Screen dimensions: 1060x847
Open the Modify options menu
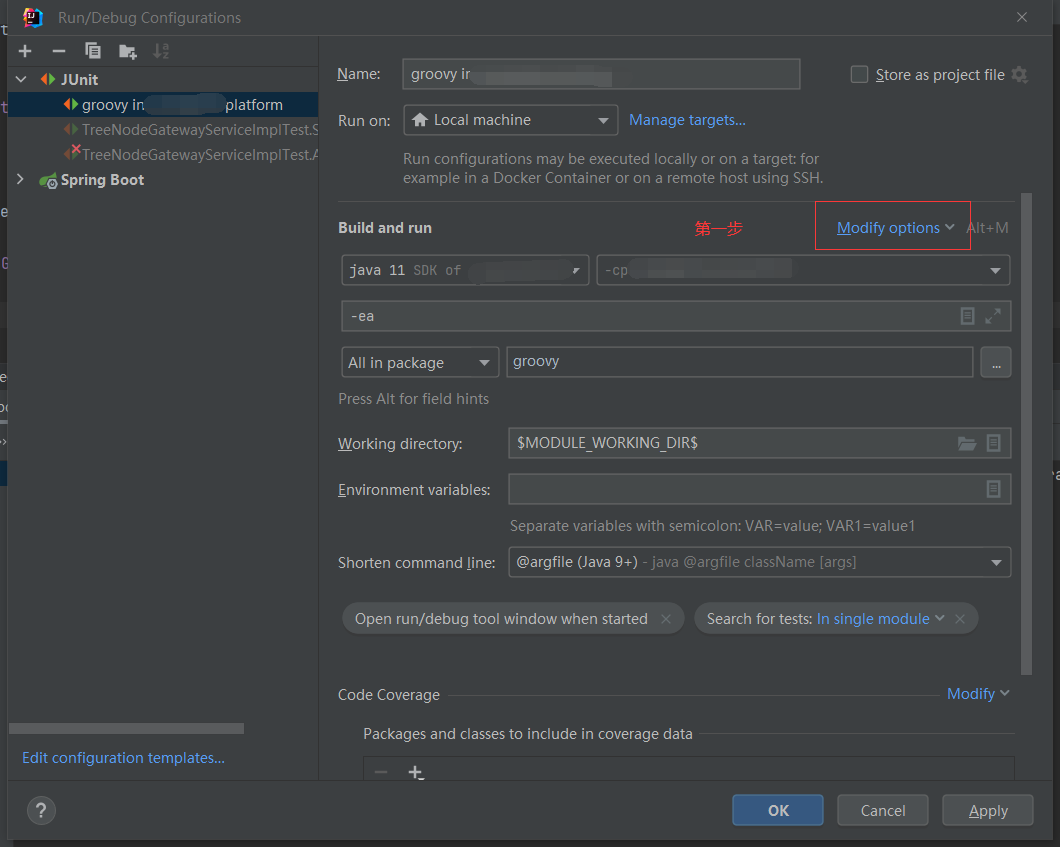[892, 227]
